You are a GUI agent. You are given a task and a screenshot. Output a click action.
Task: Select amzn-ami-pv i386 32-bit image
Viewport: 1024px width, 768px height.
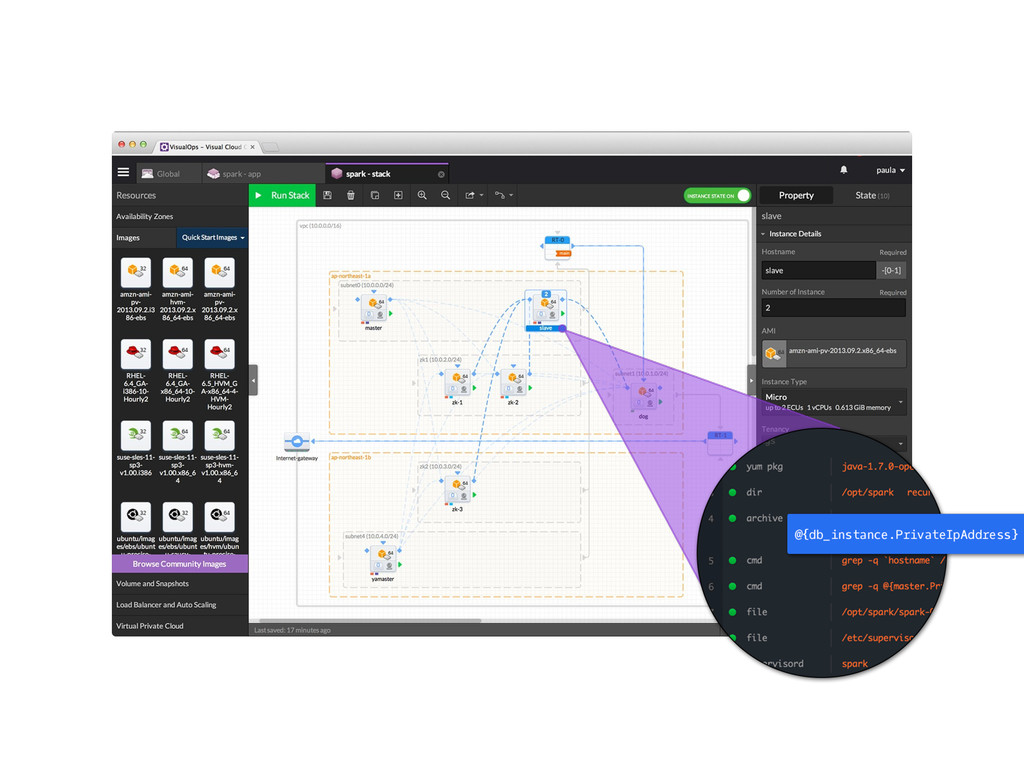pyautogui.click(x=136, y=289)
